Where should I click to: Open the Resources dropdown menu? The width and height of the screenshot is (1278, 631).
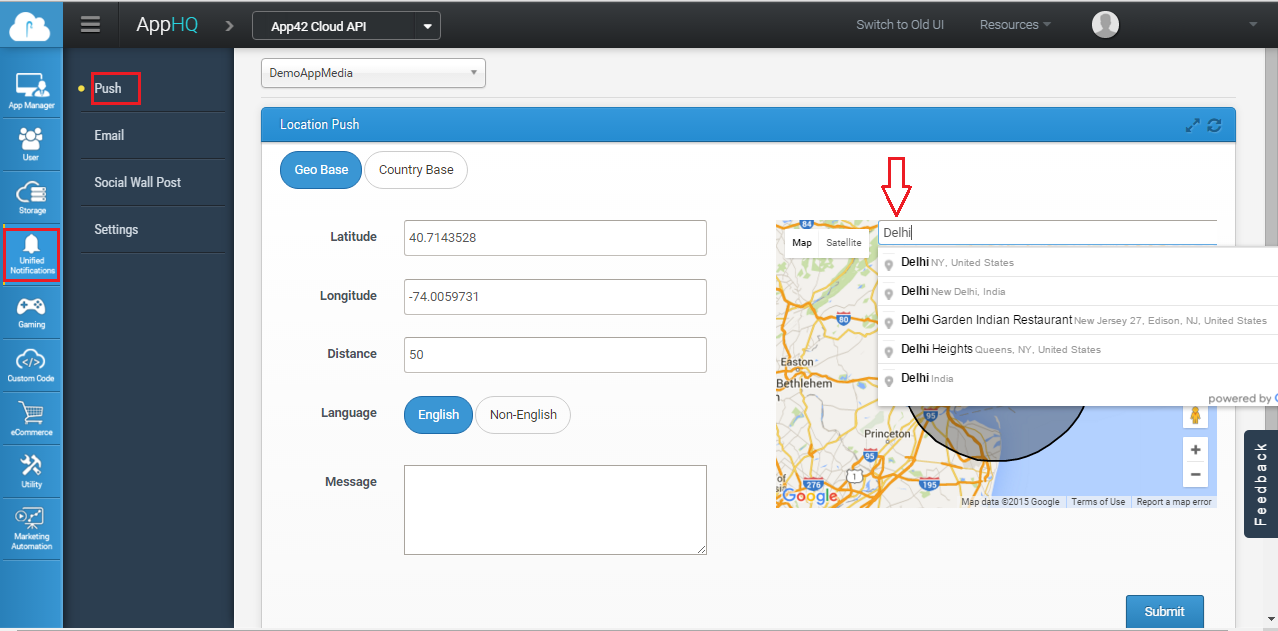pyautogui.click(x=1015, y=25)
